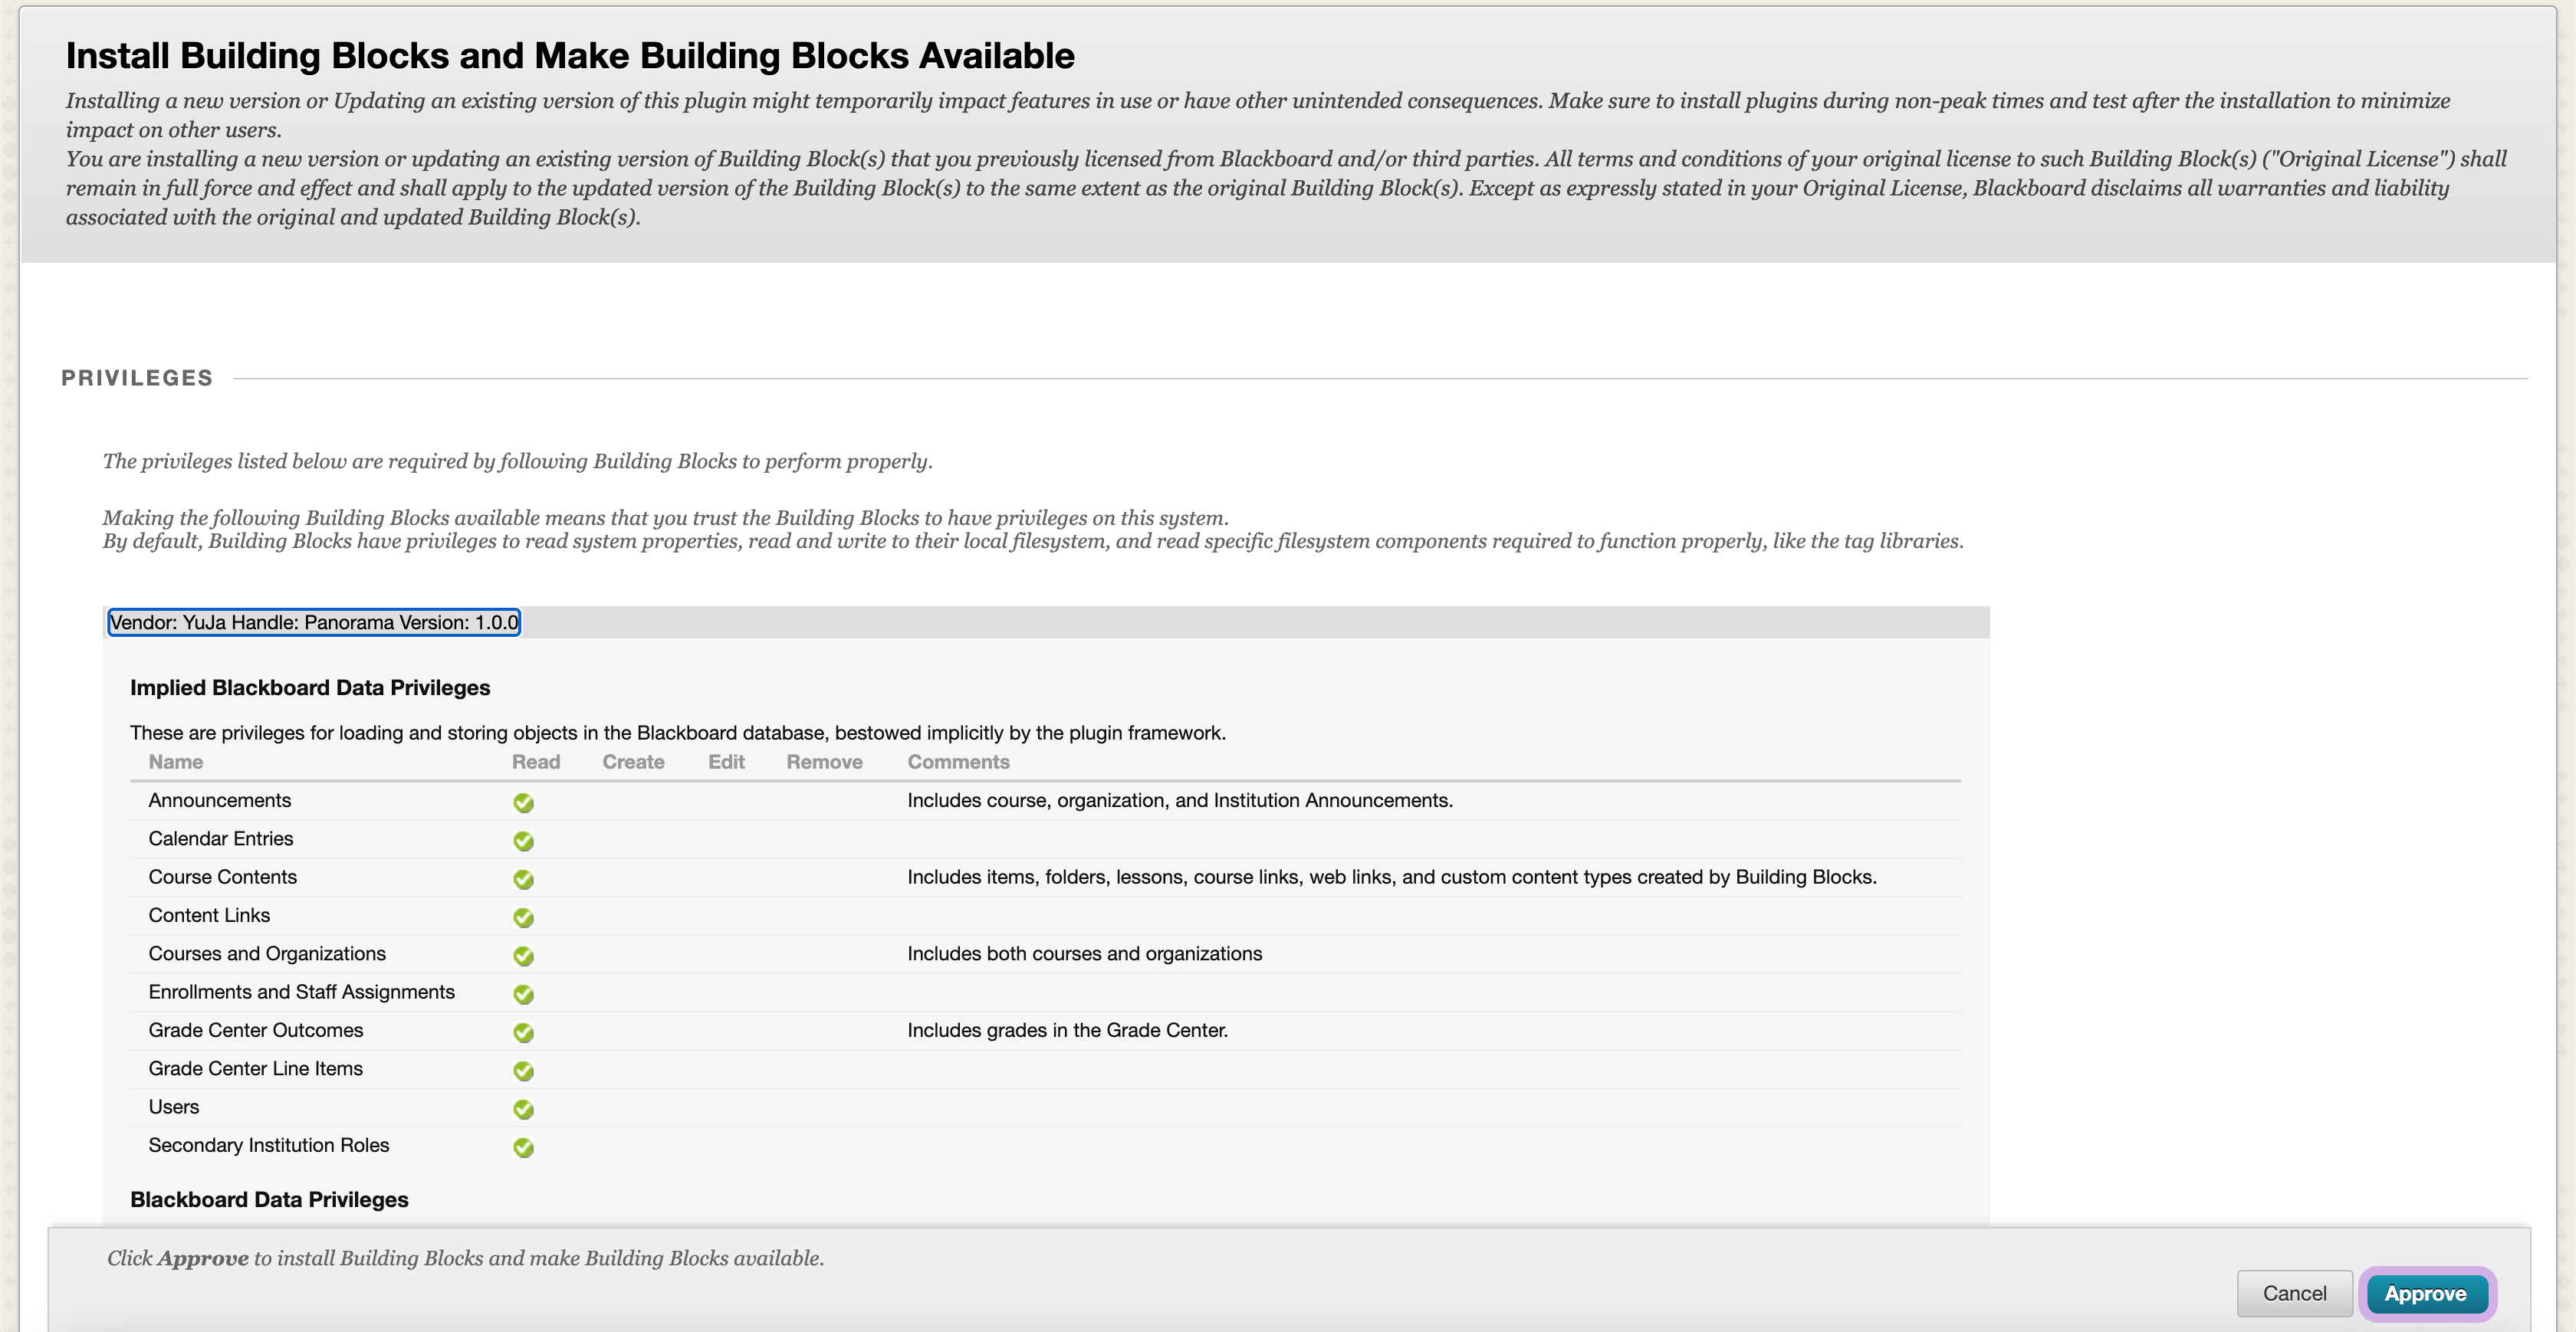Click Enrollments and Staff Assignments checkmark
Viewport: 2576px width, 1332px height.
click(x=523, y=994)
